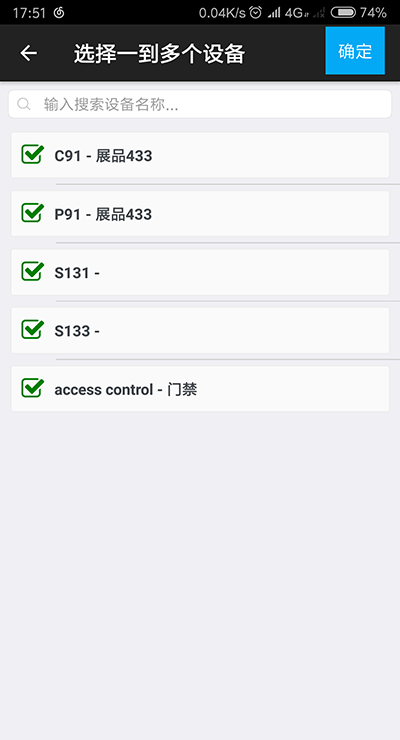400x740 pixels.
Task: Focus the 输入搜索设备名称 search field
Action: 200,104
